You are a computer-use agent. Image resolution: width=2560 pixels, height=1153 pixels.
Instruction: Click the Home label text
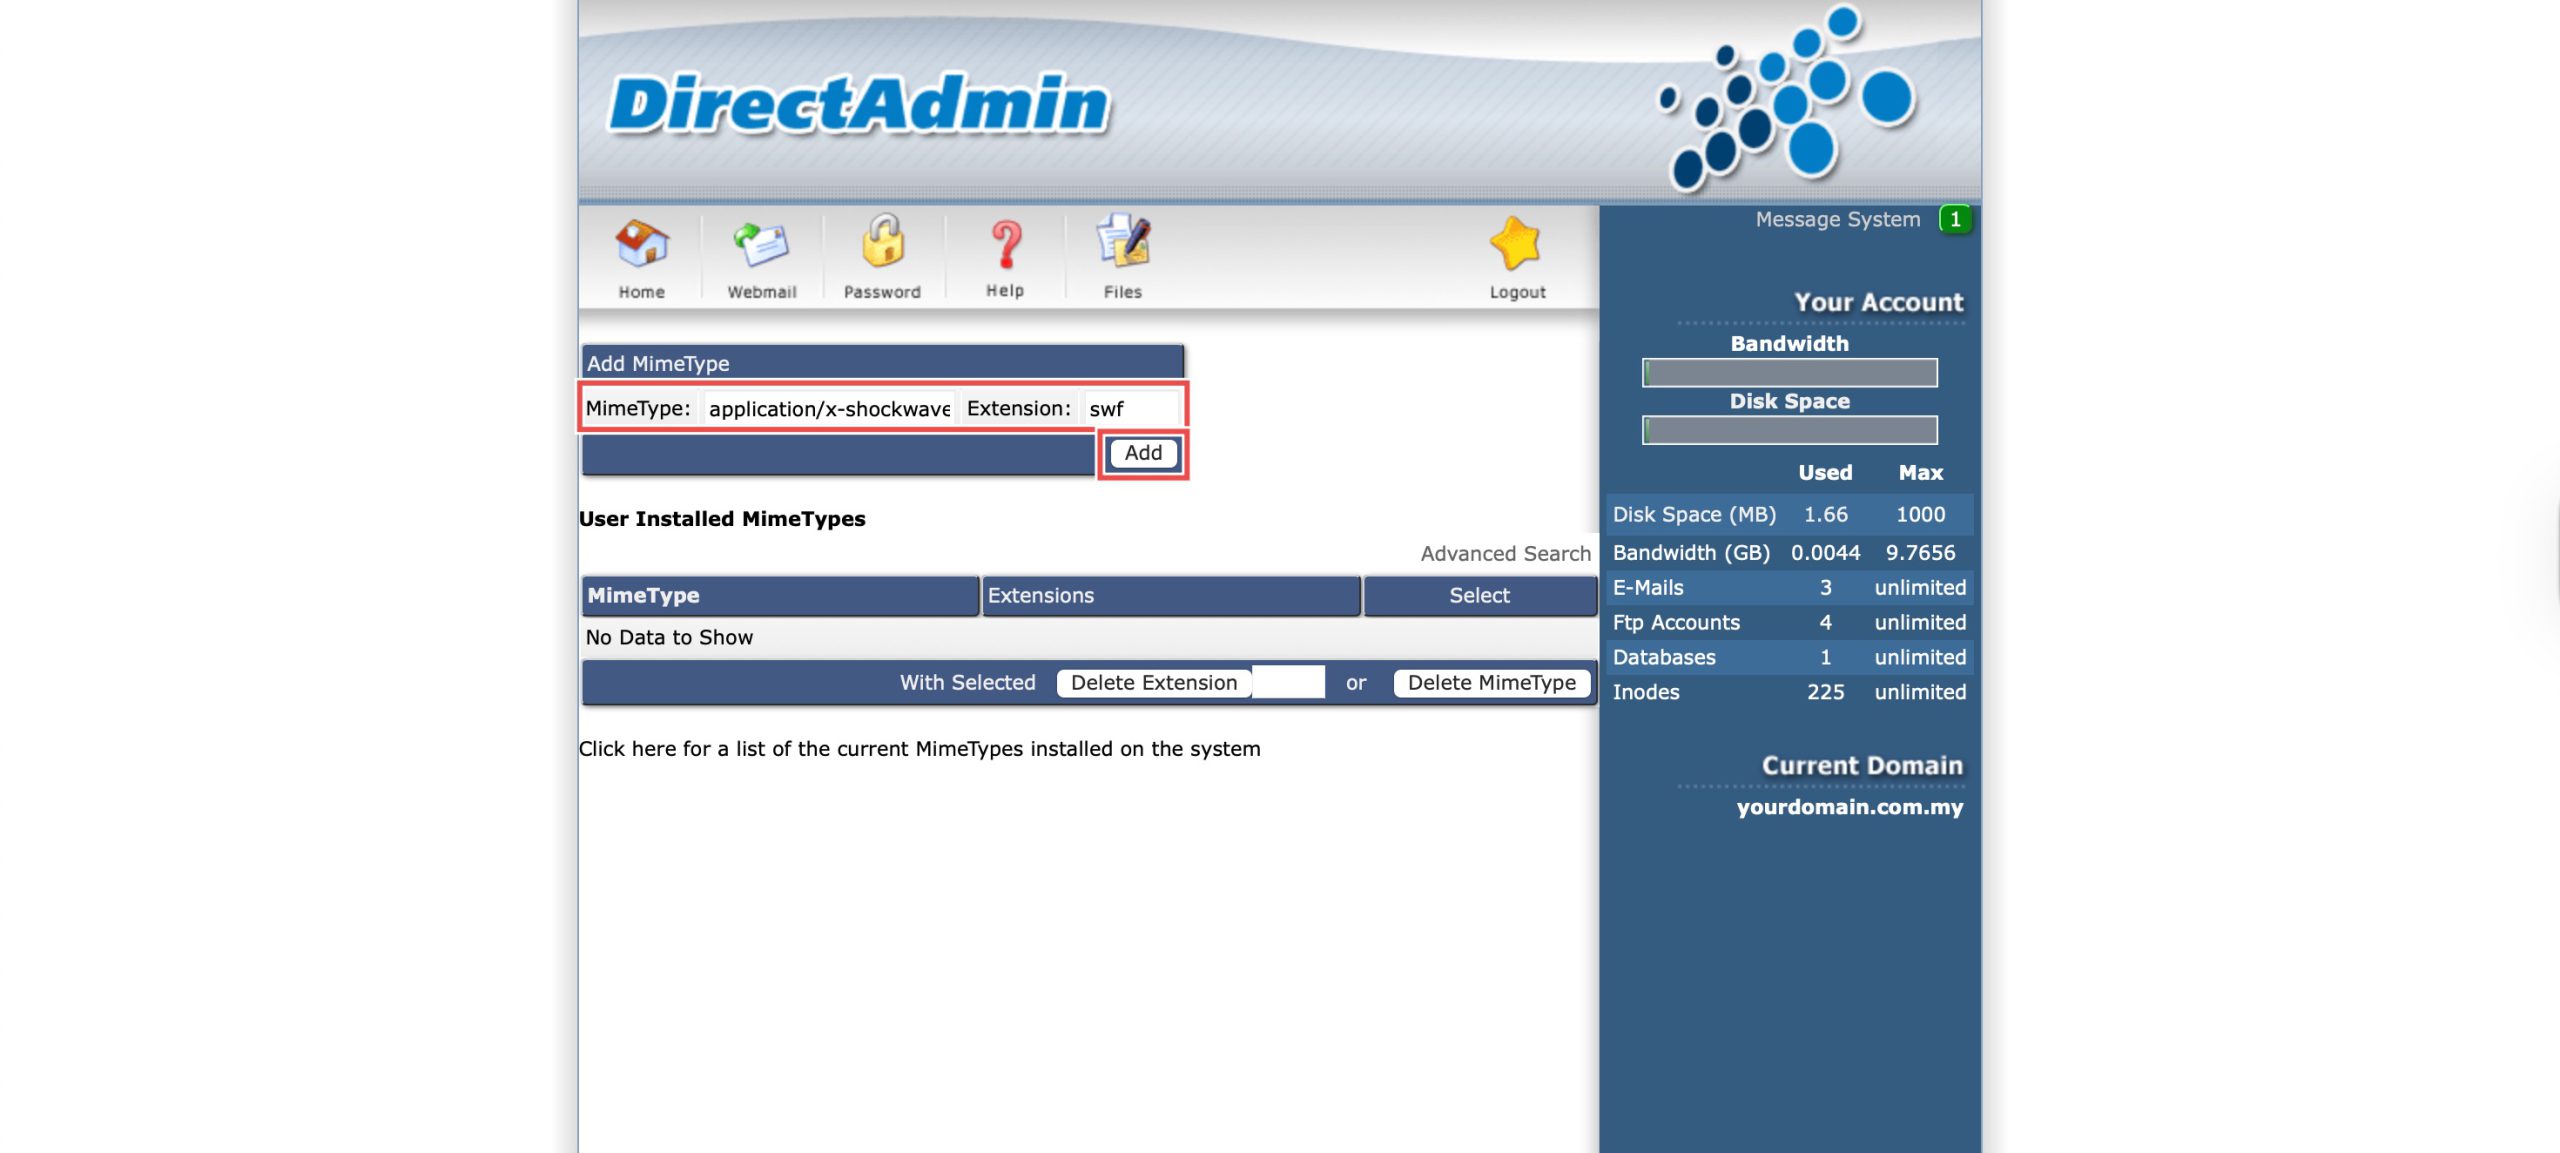(641, 292)
